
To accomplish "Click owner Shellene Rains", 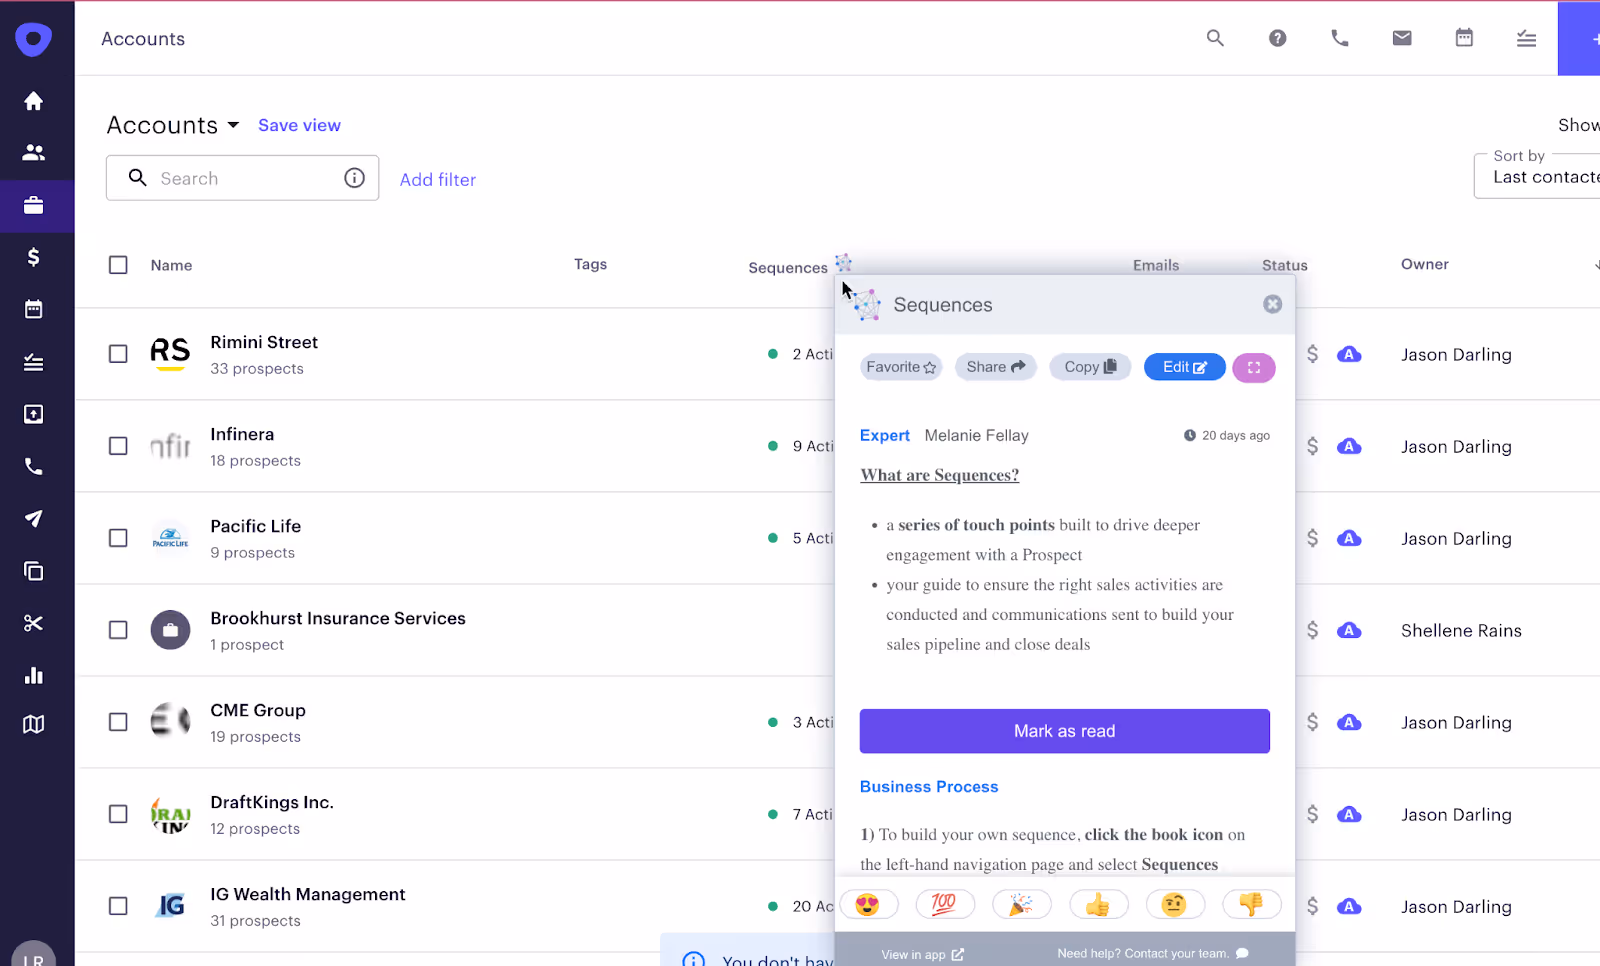I will tap(1461, 630).
